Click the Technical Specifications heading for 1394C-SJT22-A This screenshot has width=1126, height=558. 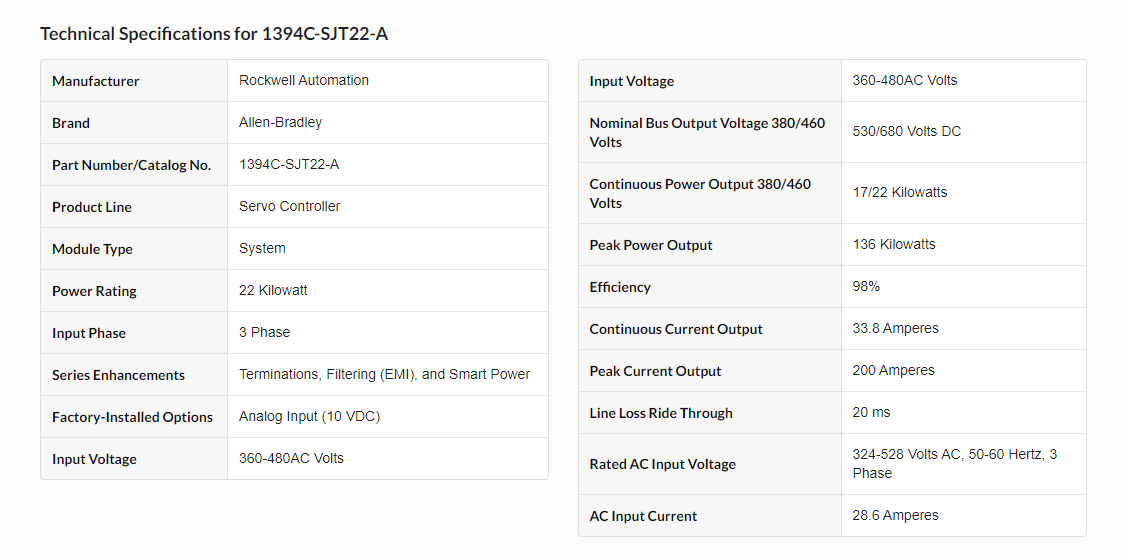point(214,34)
